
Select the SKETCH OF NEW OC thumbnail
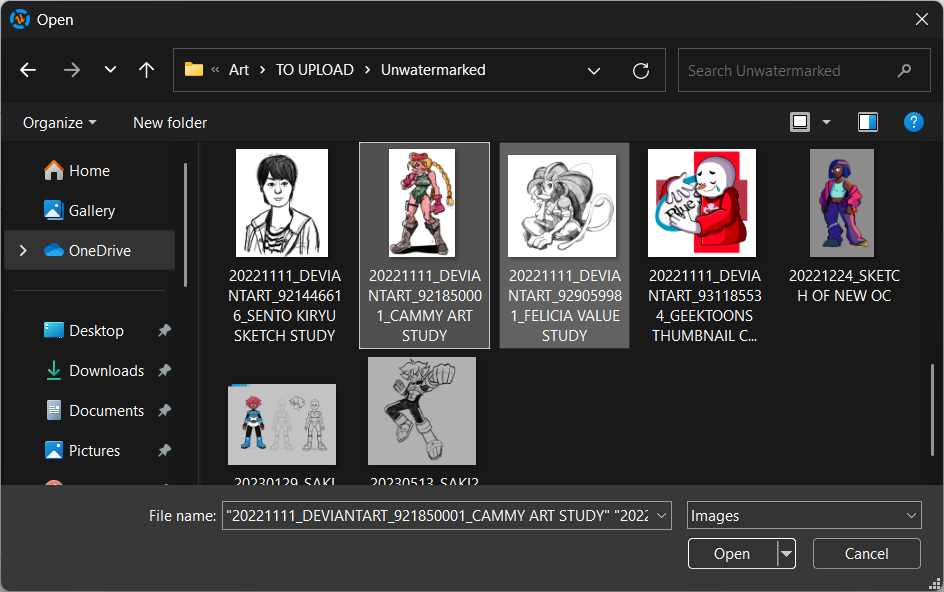(842, 203)
